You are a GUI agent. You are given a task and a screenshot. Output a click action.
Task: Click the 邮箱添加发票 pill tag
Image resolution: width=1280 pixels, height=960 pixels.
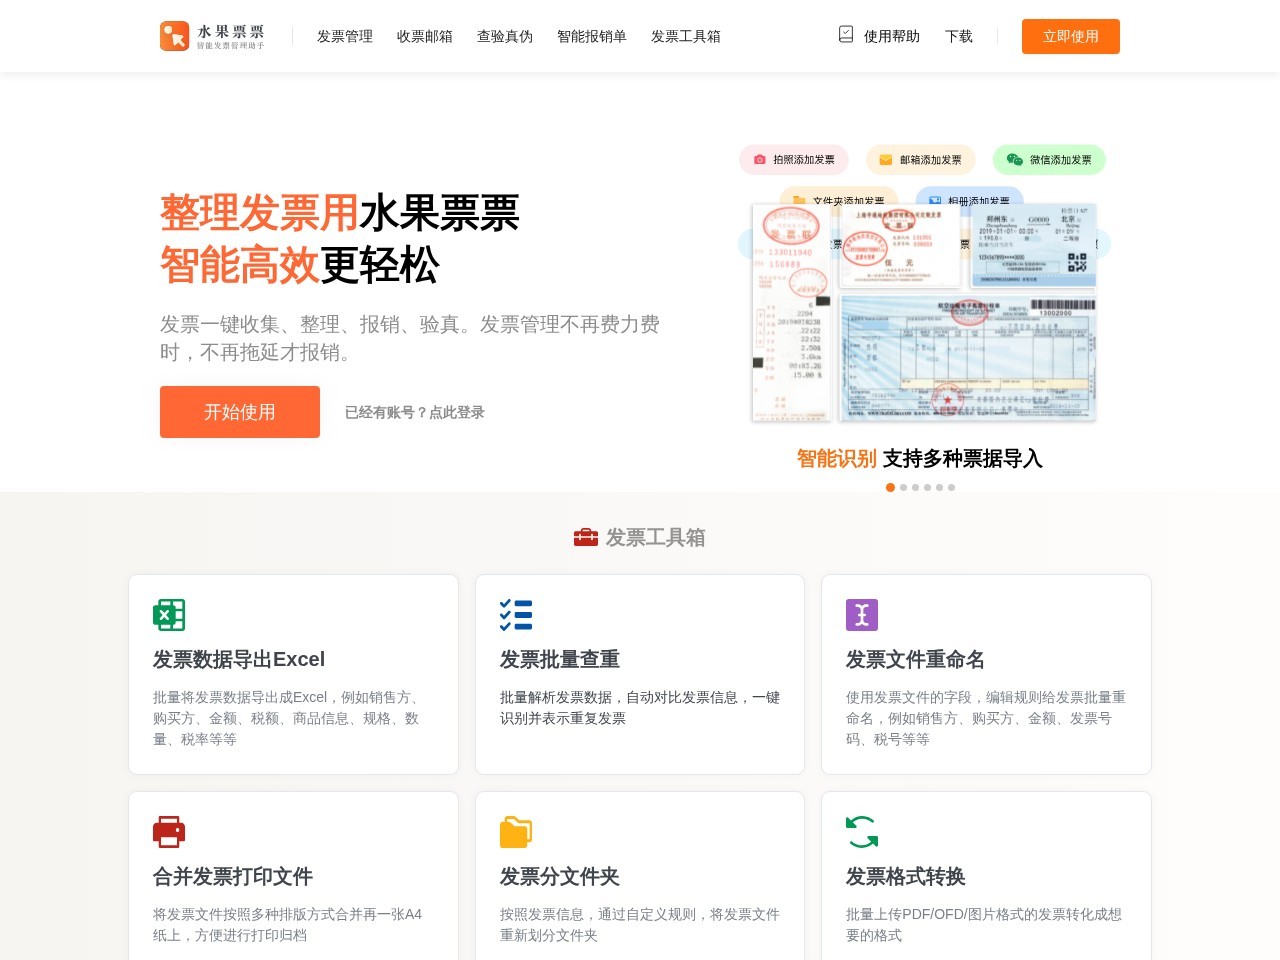921,160
